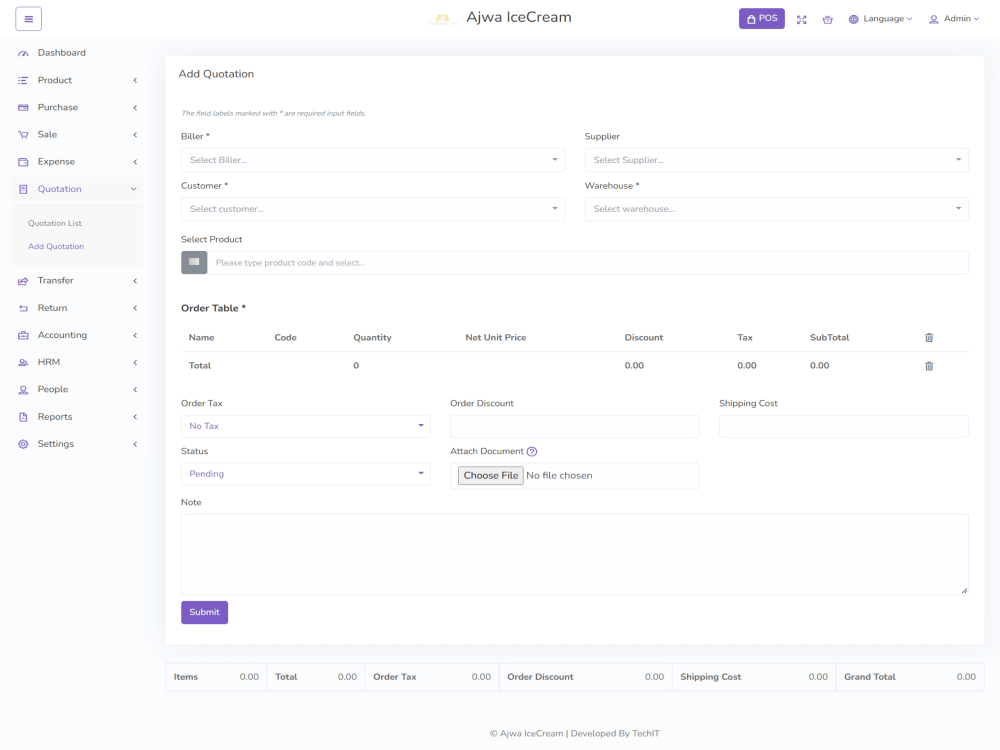Remove the Total row using the trash icon
This screenshot has width=1000, height=750.
click(x=928, y=365)
